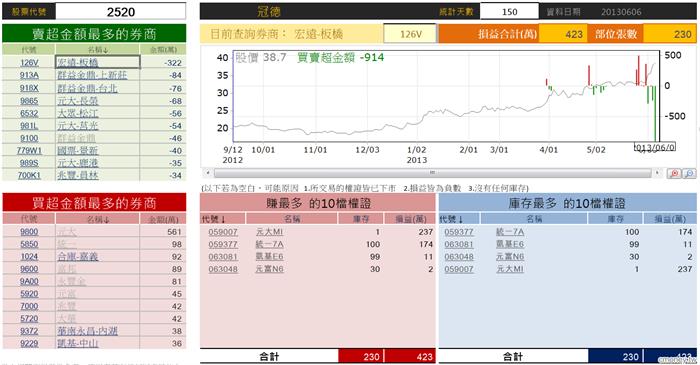
Task: Click the 損益(萬) column header in 賺最多
Action: (x=409, y=219)
